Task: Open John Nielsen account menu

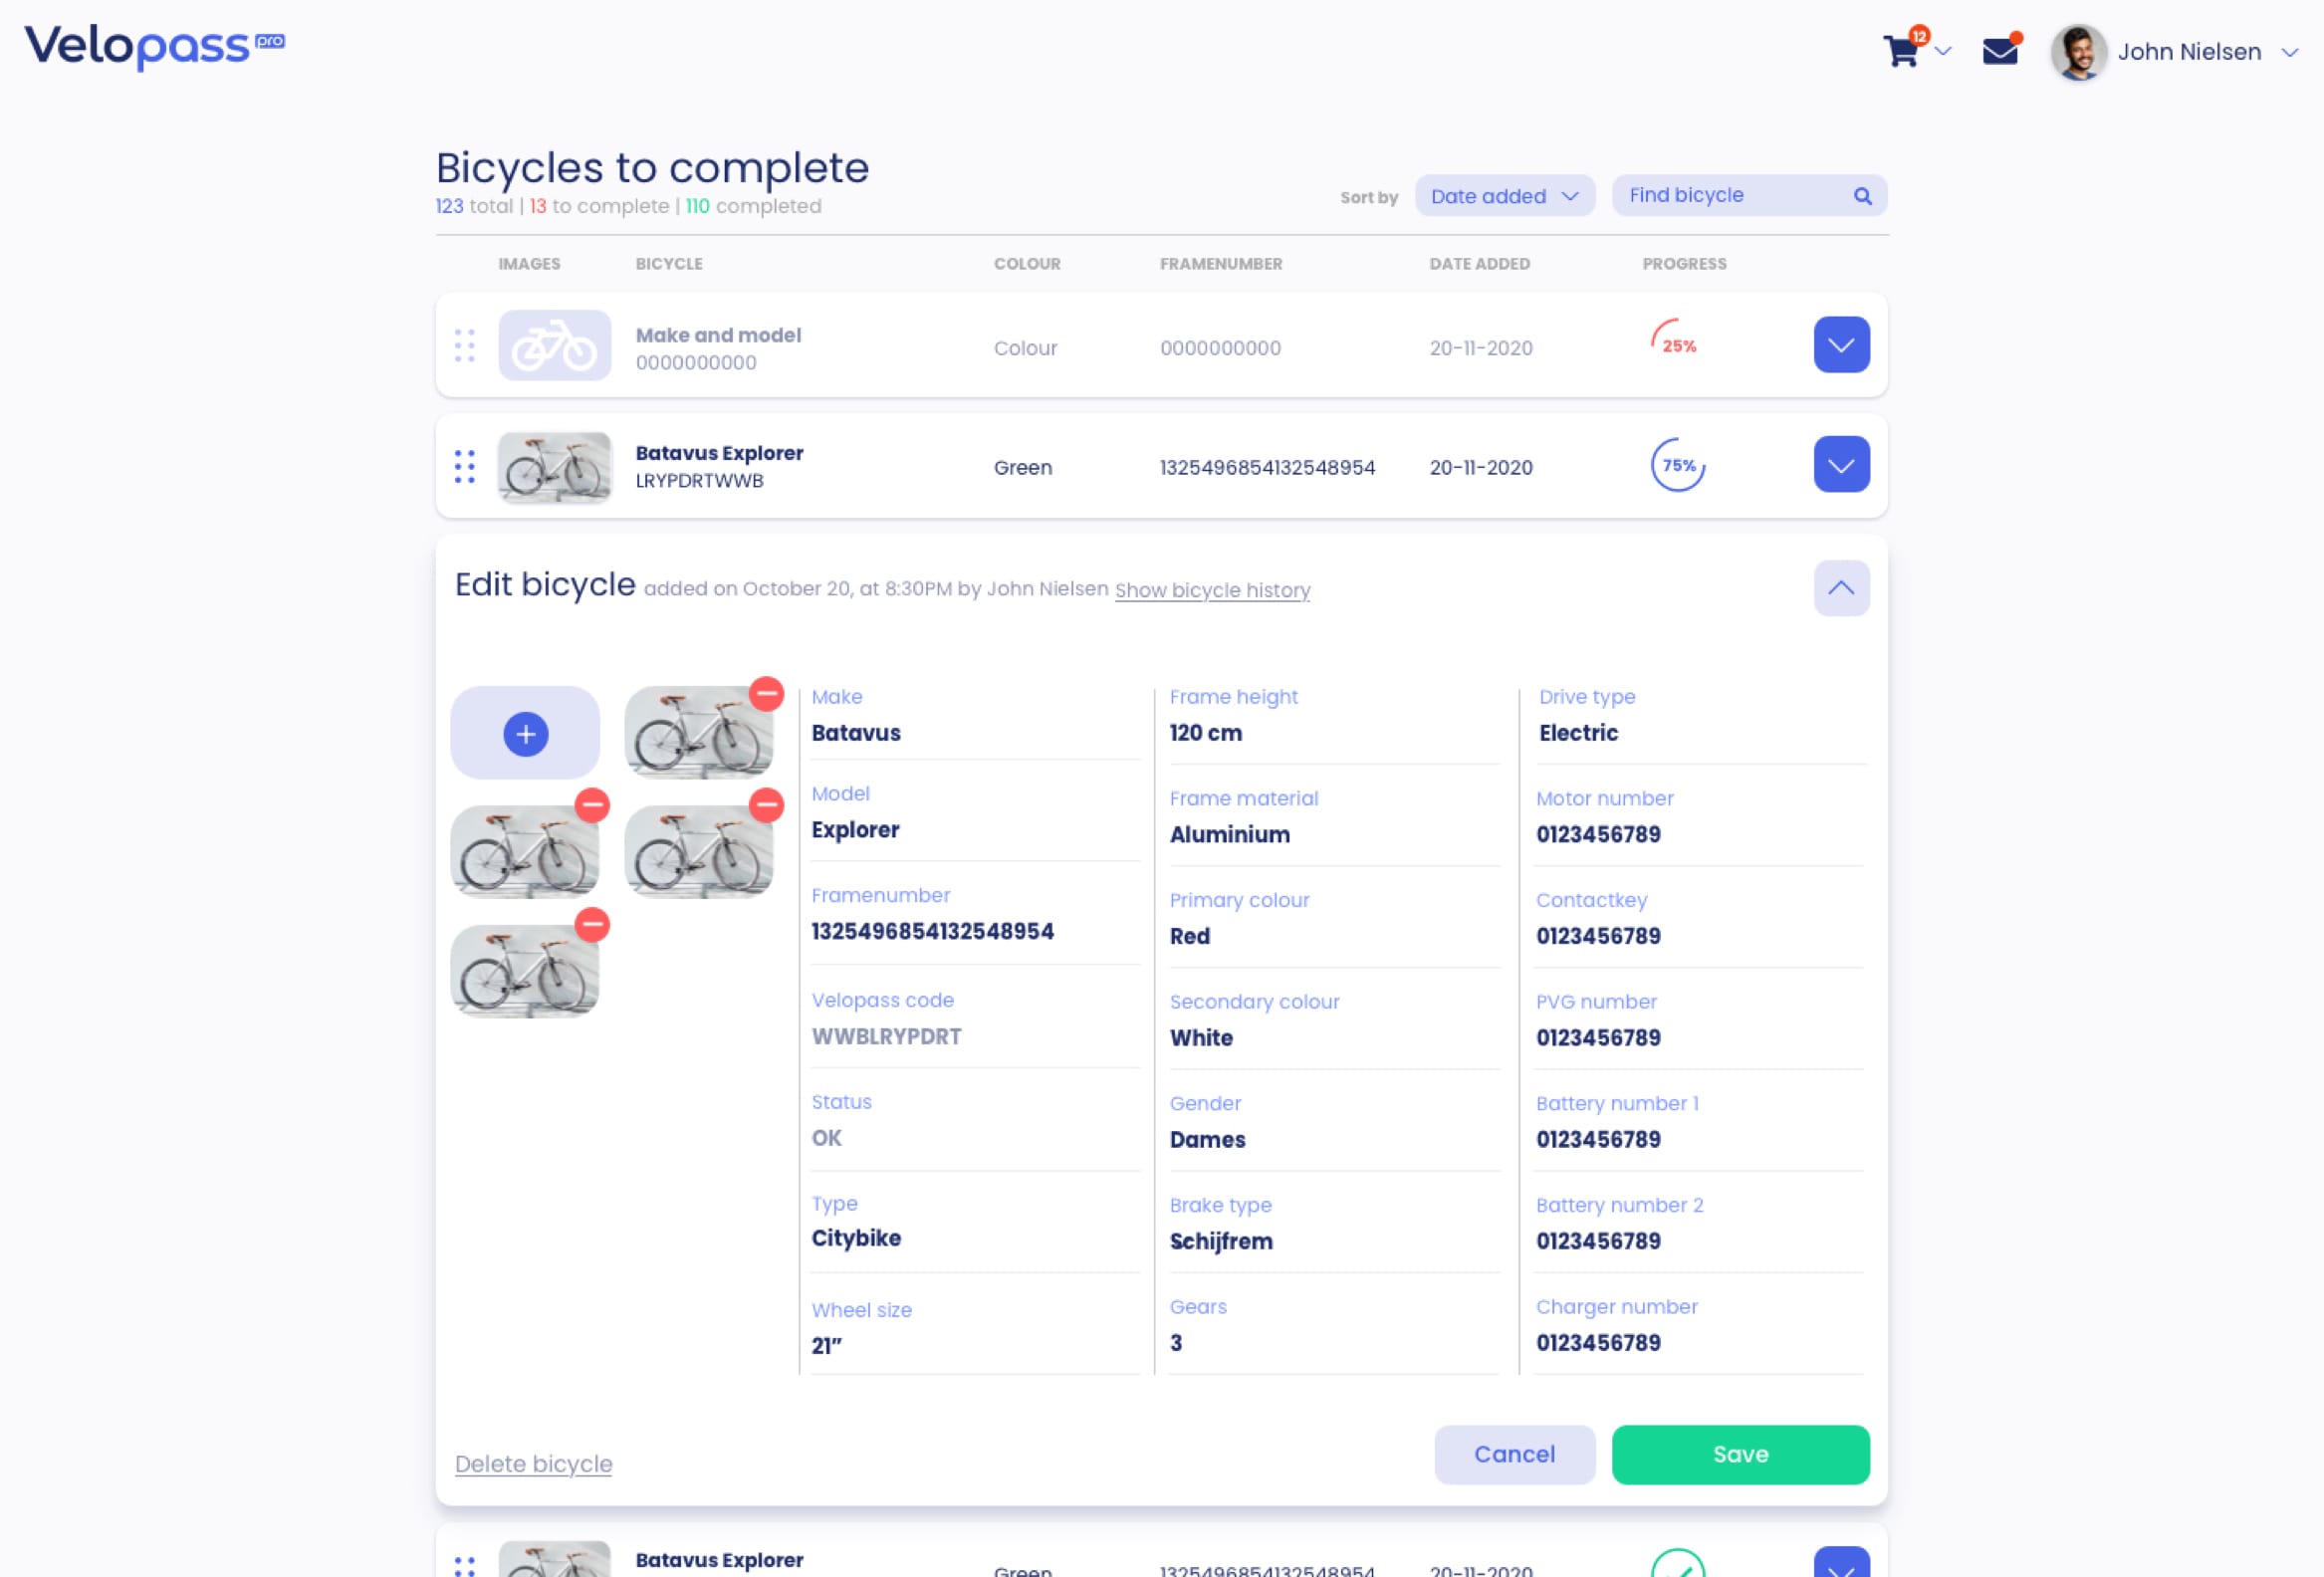Action: [2175, 52]
